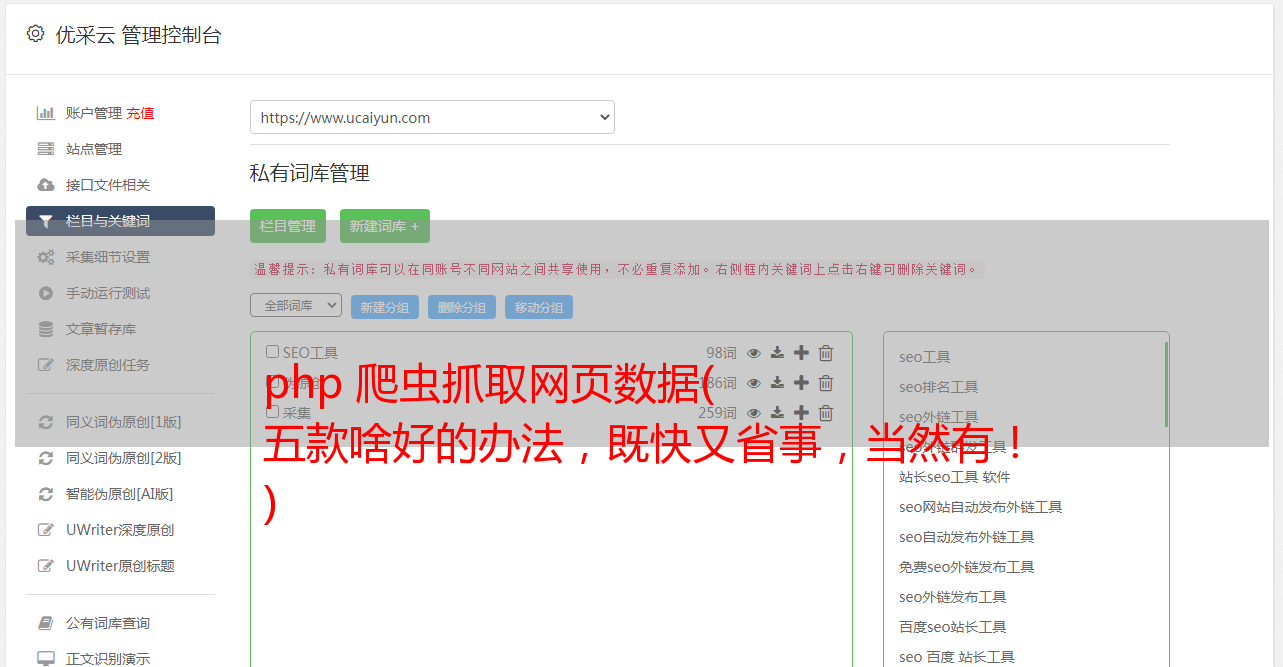1283x667 pixels.
Task: Go to 同义词伪原创[2版]
Action: pyautogui.click(x=124, y=458)
